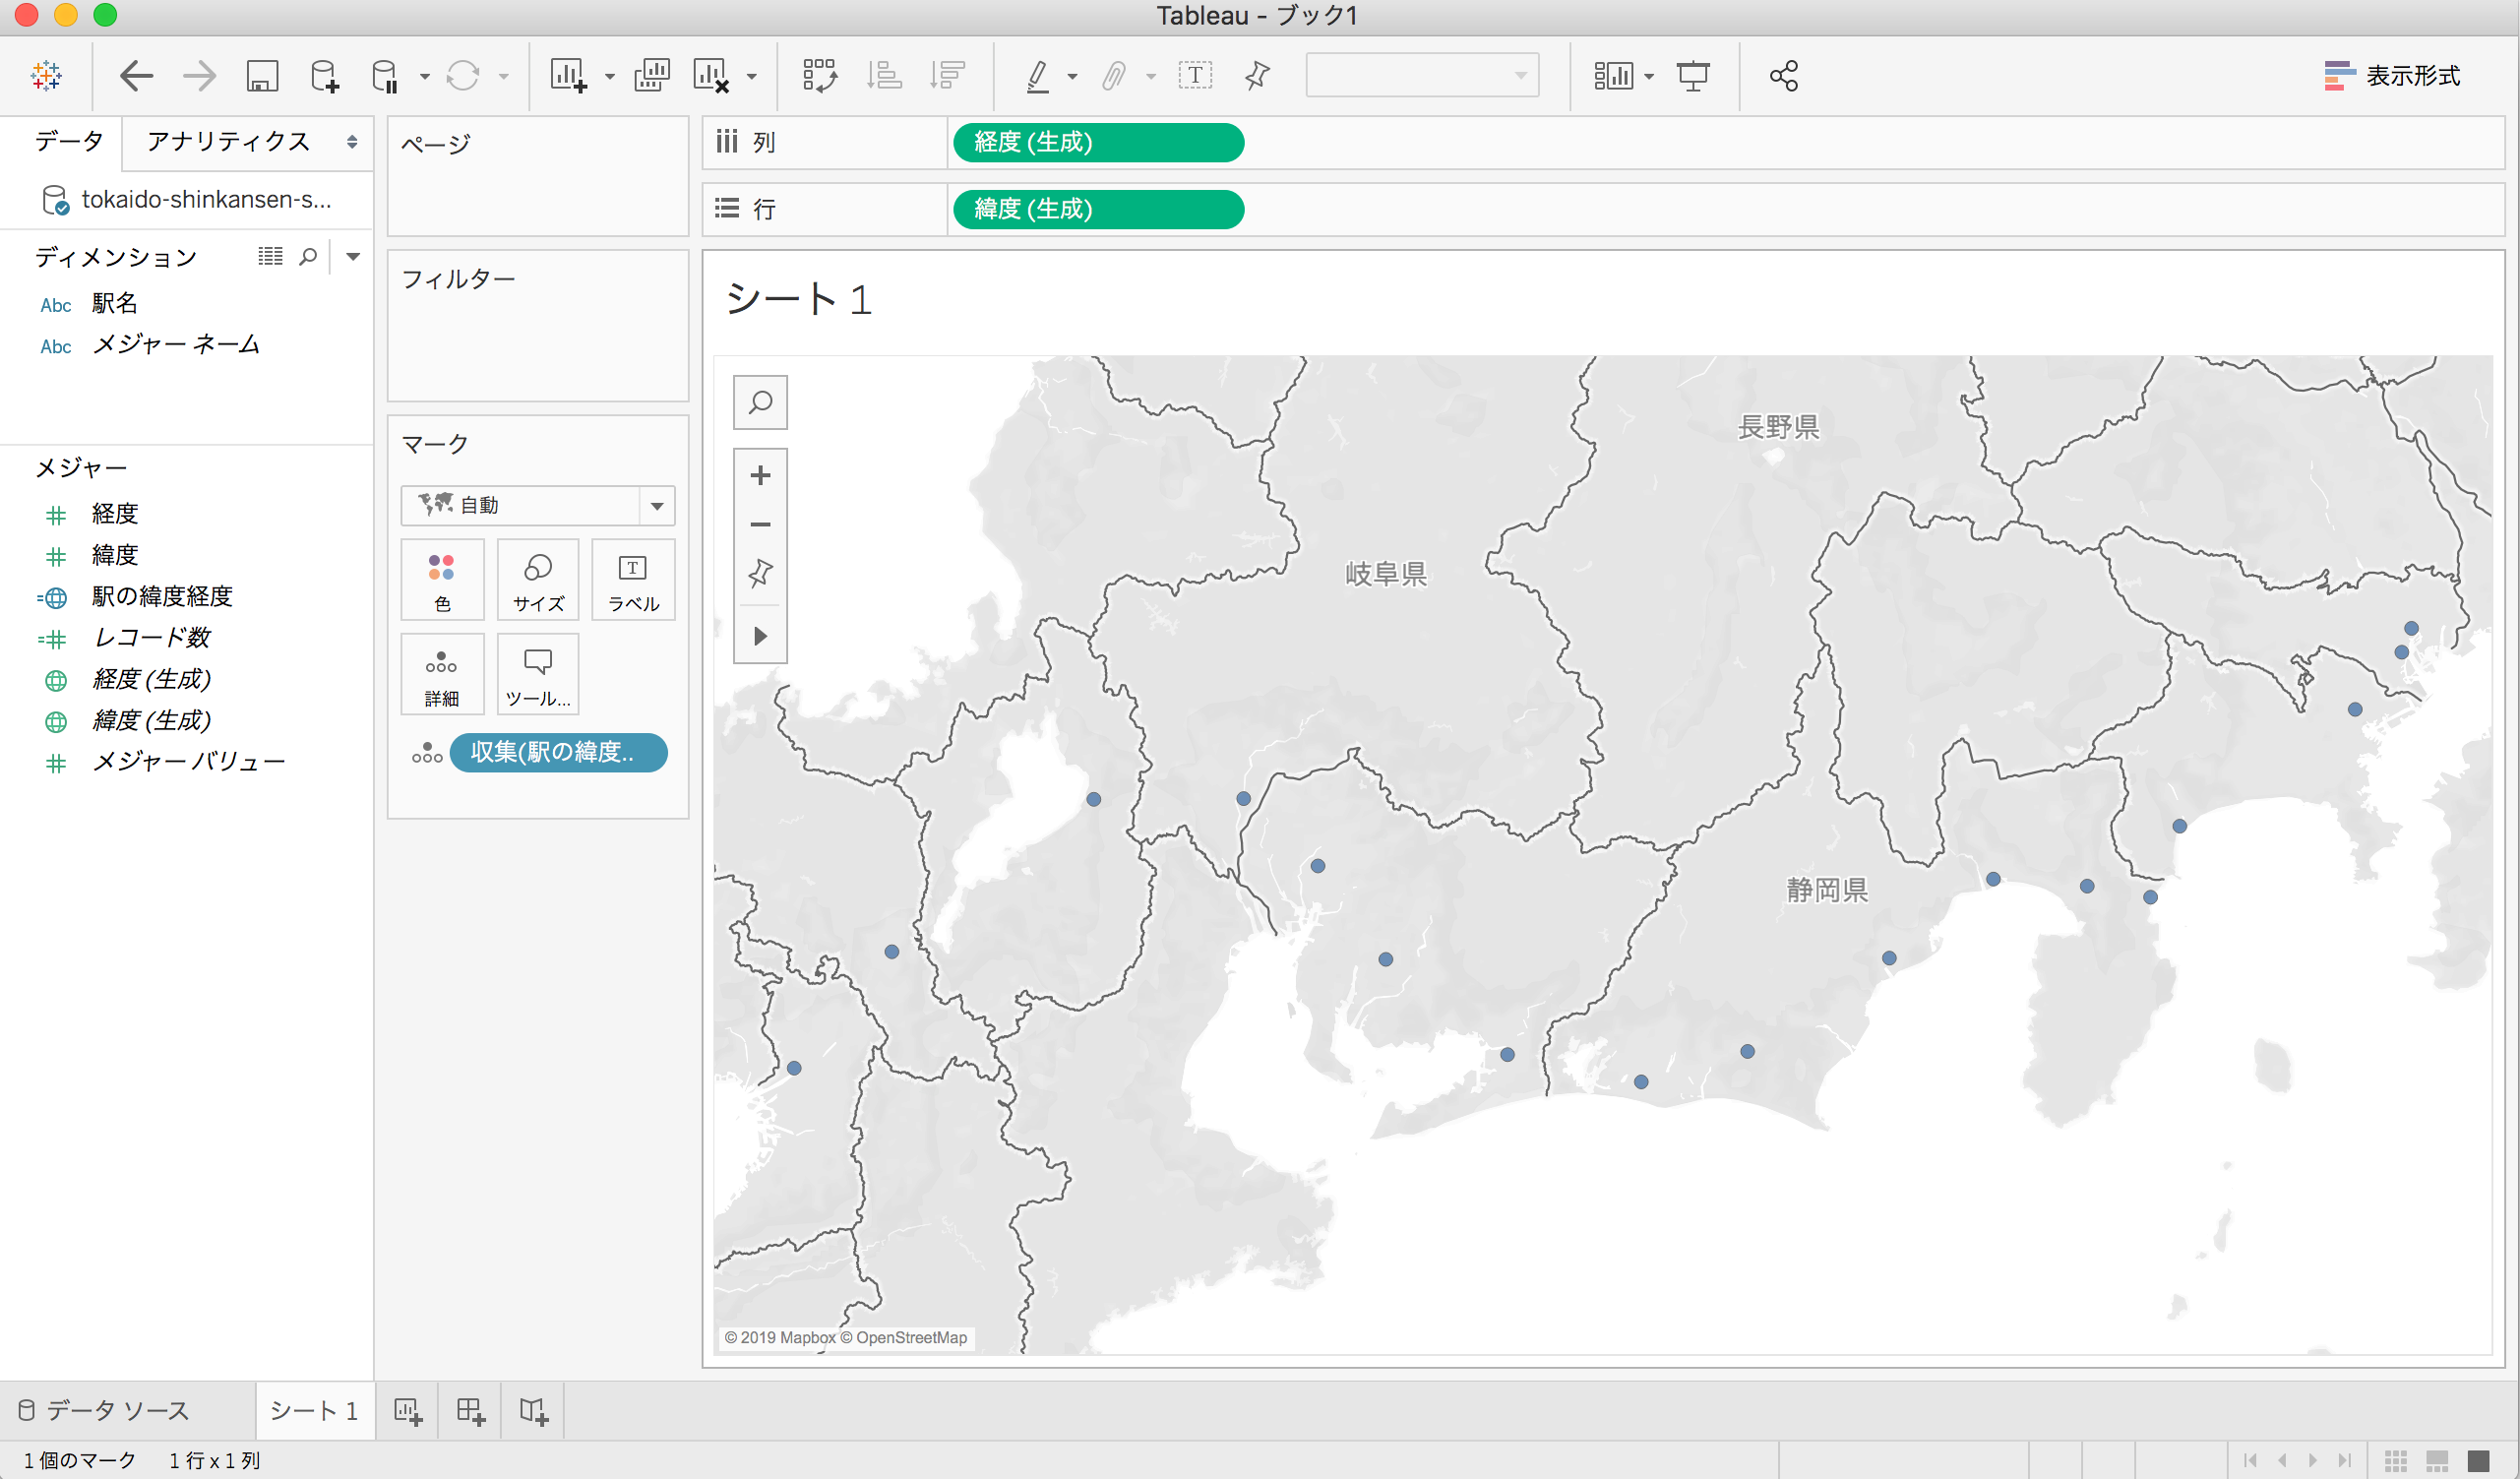Expand the dimensions panel options menu
2520x1479 pixels.
[352, 256]
